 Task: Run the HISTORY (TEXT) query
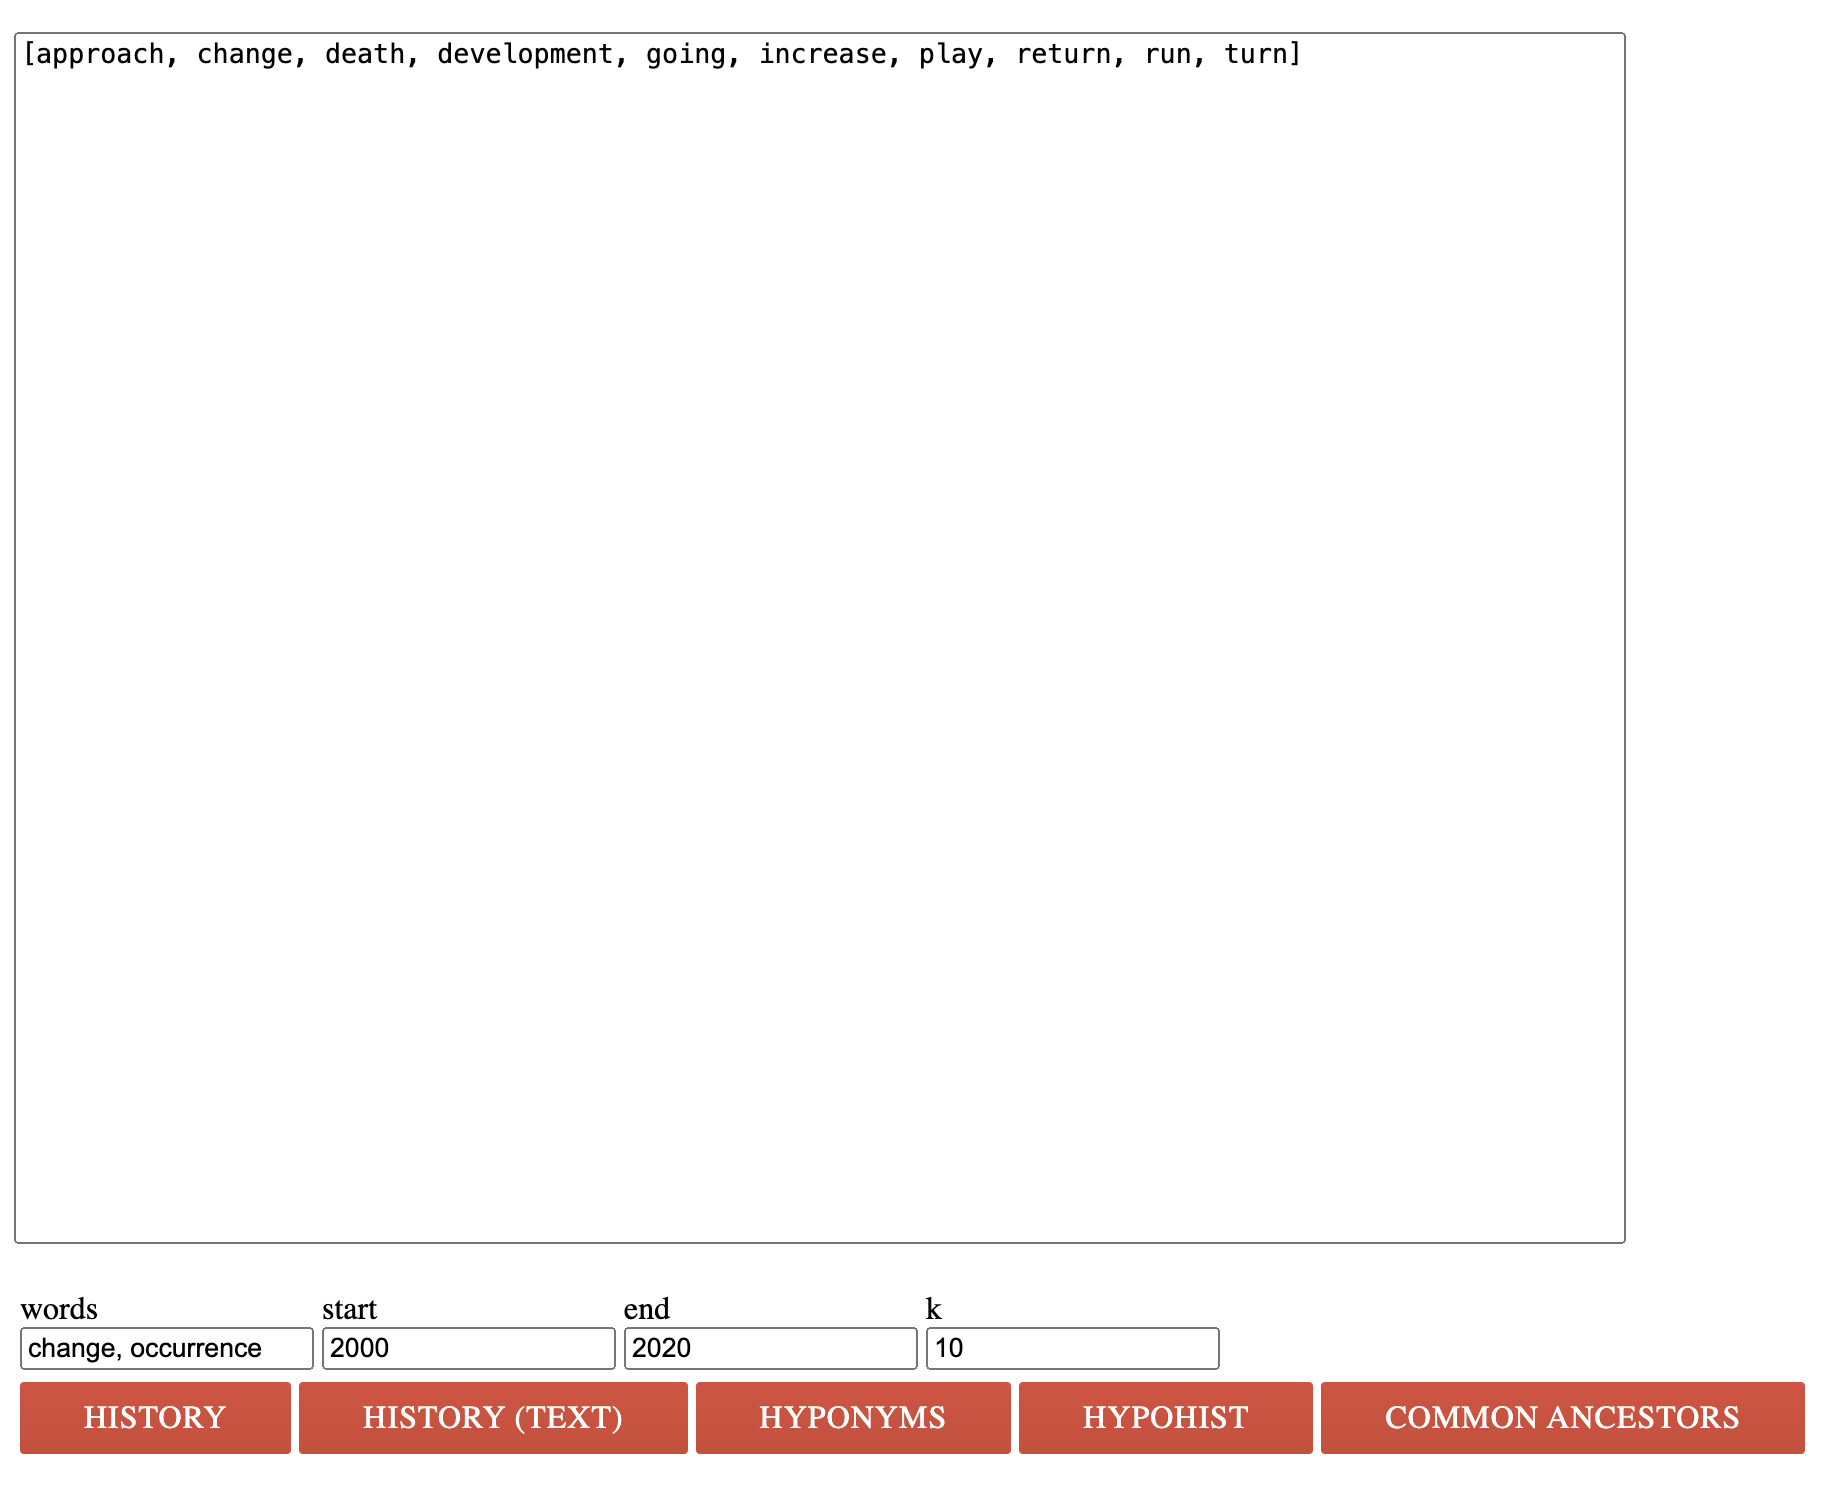pyautogui.click(x=493, y=1417)
